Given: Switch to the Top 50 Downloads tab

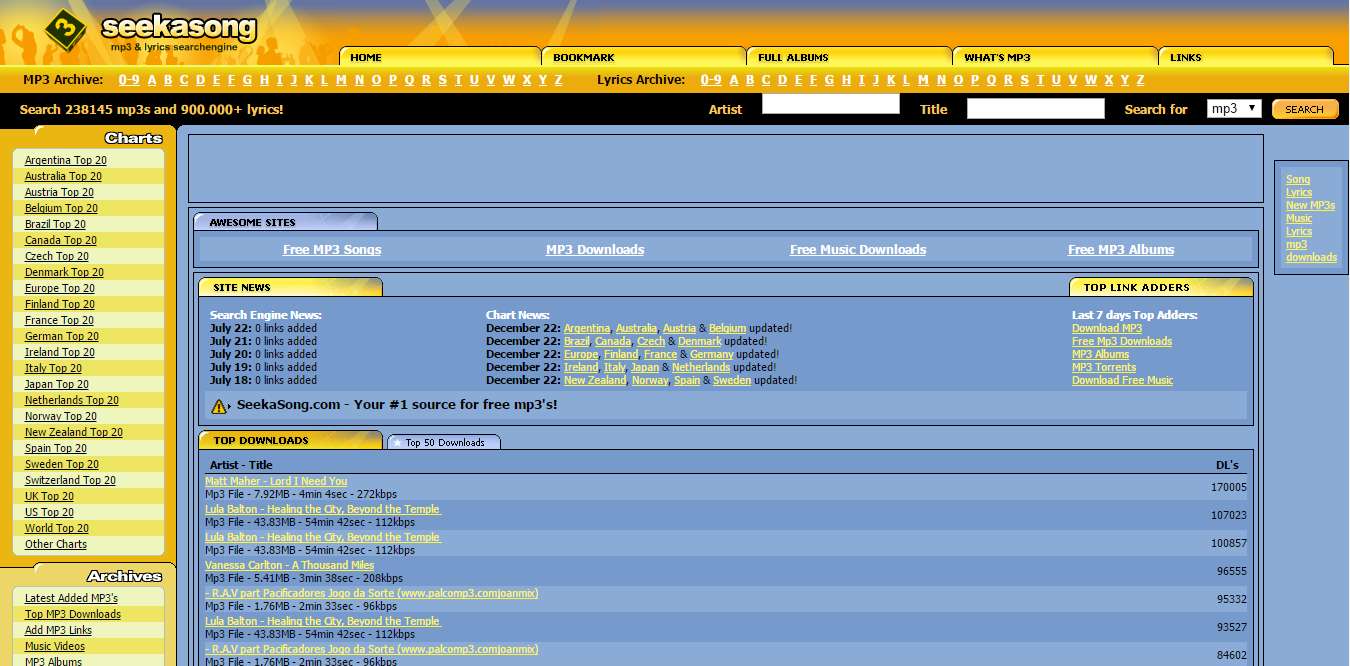Looking at the screenshot, I should pos(444,442).
